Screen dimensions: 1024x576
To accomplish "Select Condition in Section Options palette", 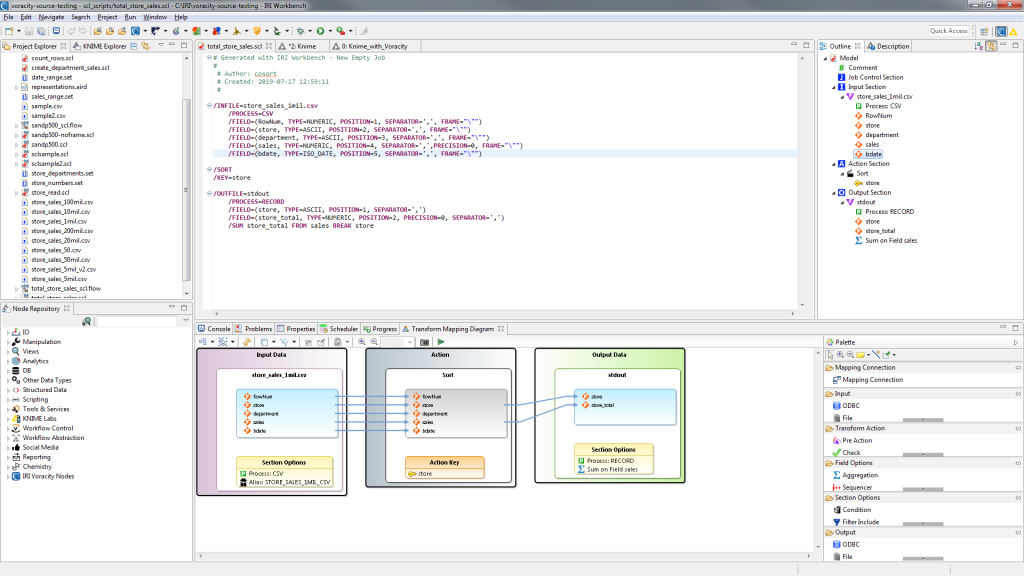I will point(852,509).
